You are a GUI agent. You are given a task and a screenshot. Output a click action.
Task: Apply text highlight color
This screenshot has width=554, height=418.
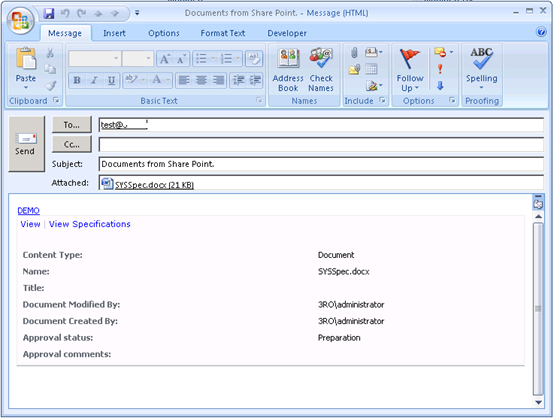point(131,80)
